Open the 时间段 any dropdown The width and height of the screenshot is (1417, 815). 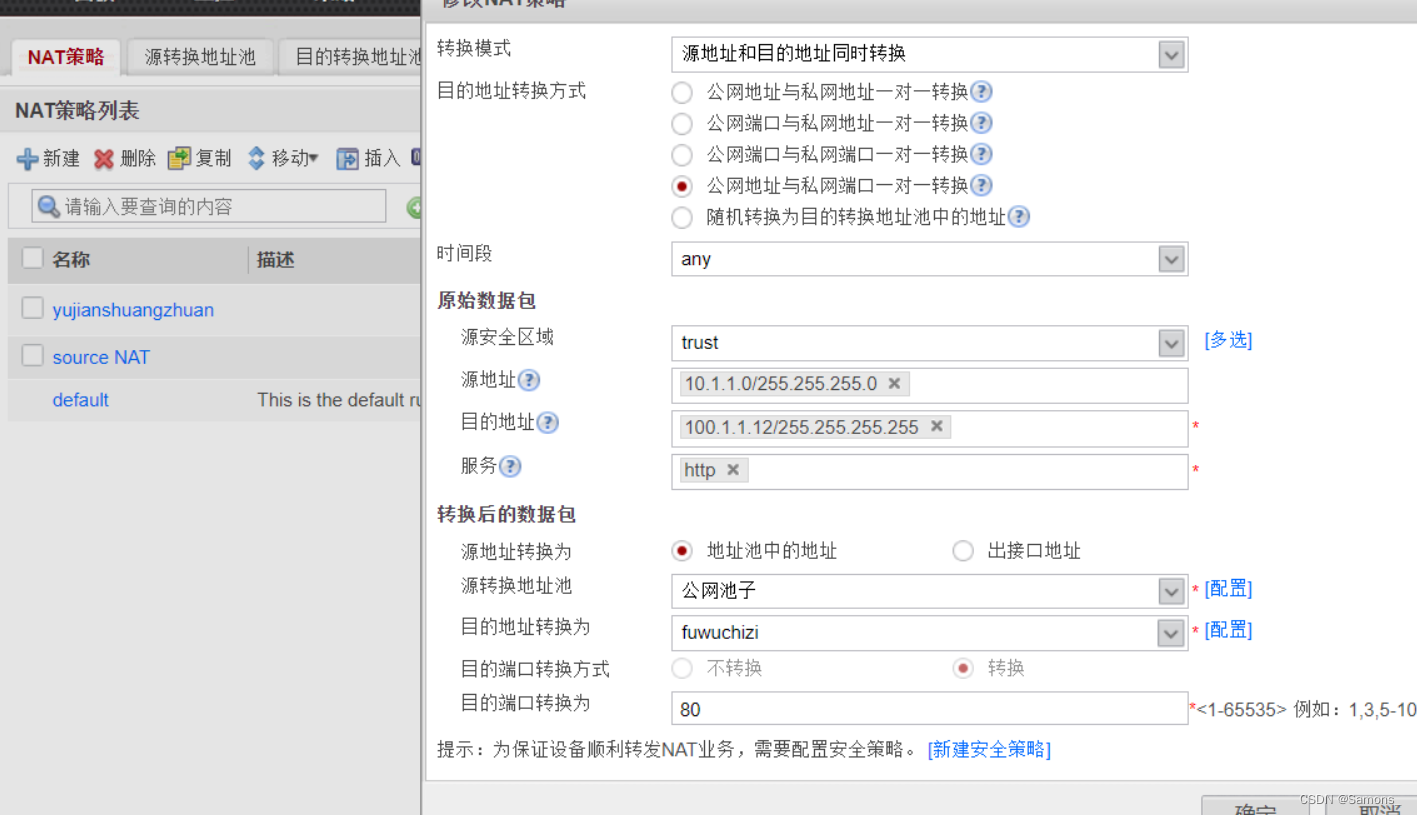pos(1172,259)
